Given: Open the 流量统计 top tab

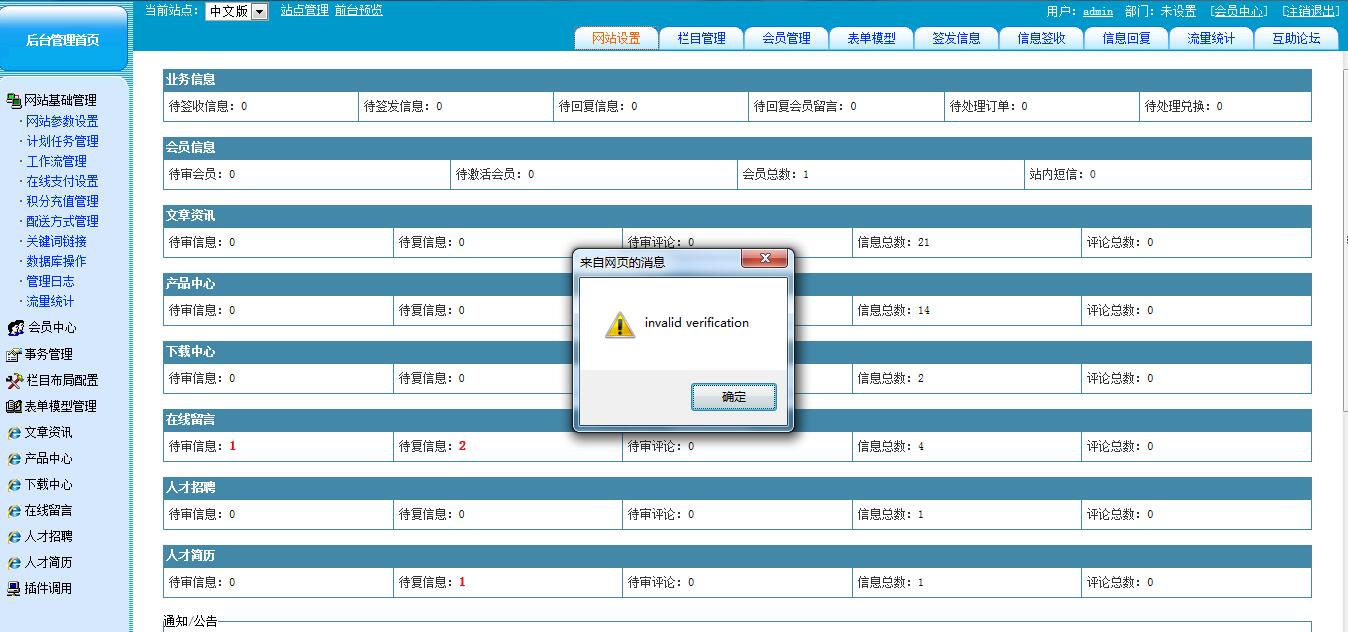Looking at the screenshot, I should click(1211, 39).
